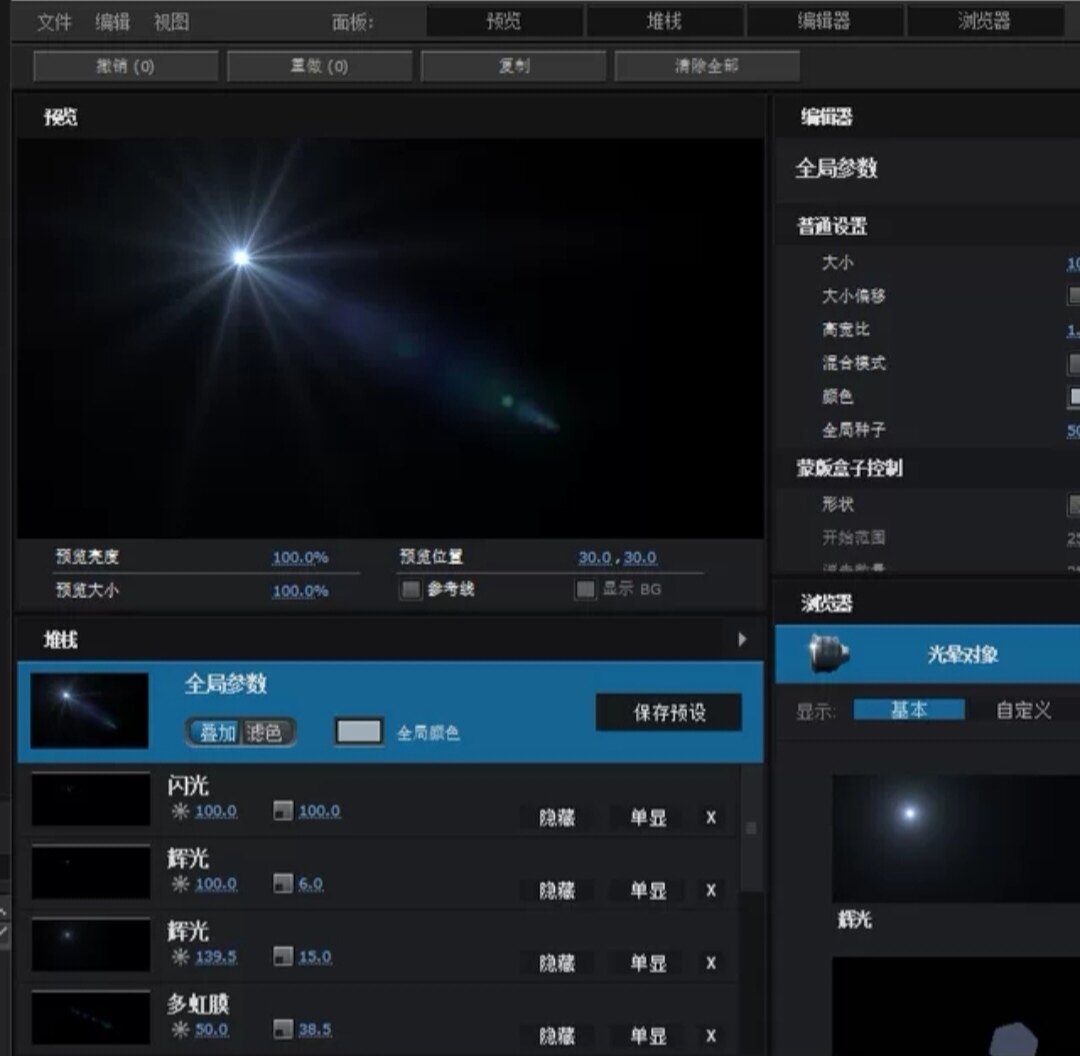The image size is (1080, 1056).
Task: Enable the 参考线 checkbox
Action: 410,590
